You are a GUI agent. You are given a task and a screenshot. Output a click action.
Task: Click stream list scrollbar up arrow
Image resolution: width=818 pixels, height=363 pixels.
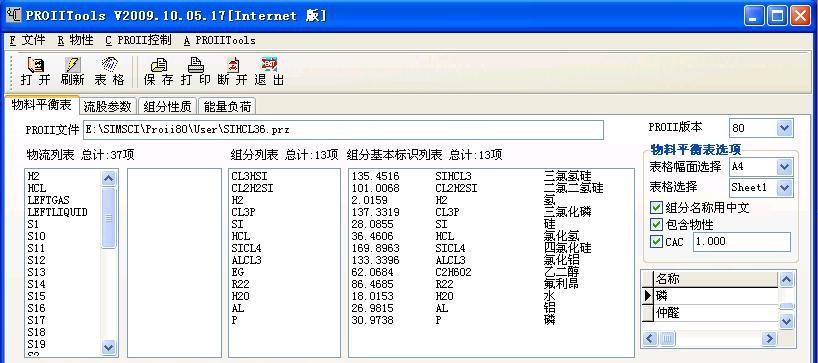109,178
